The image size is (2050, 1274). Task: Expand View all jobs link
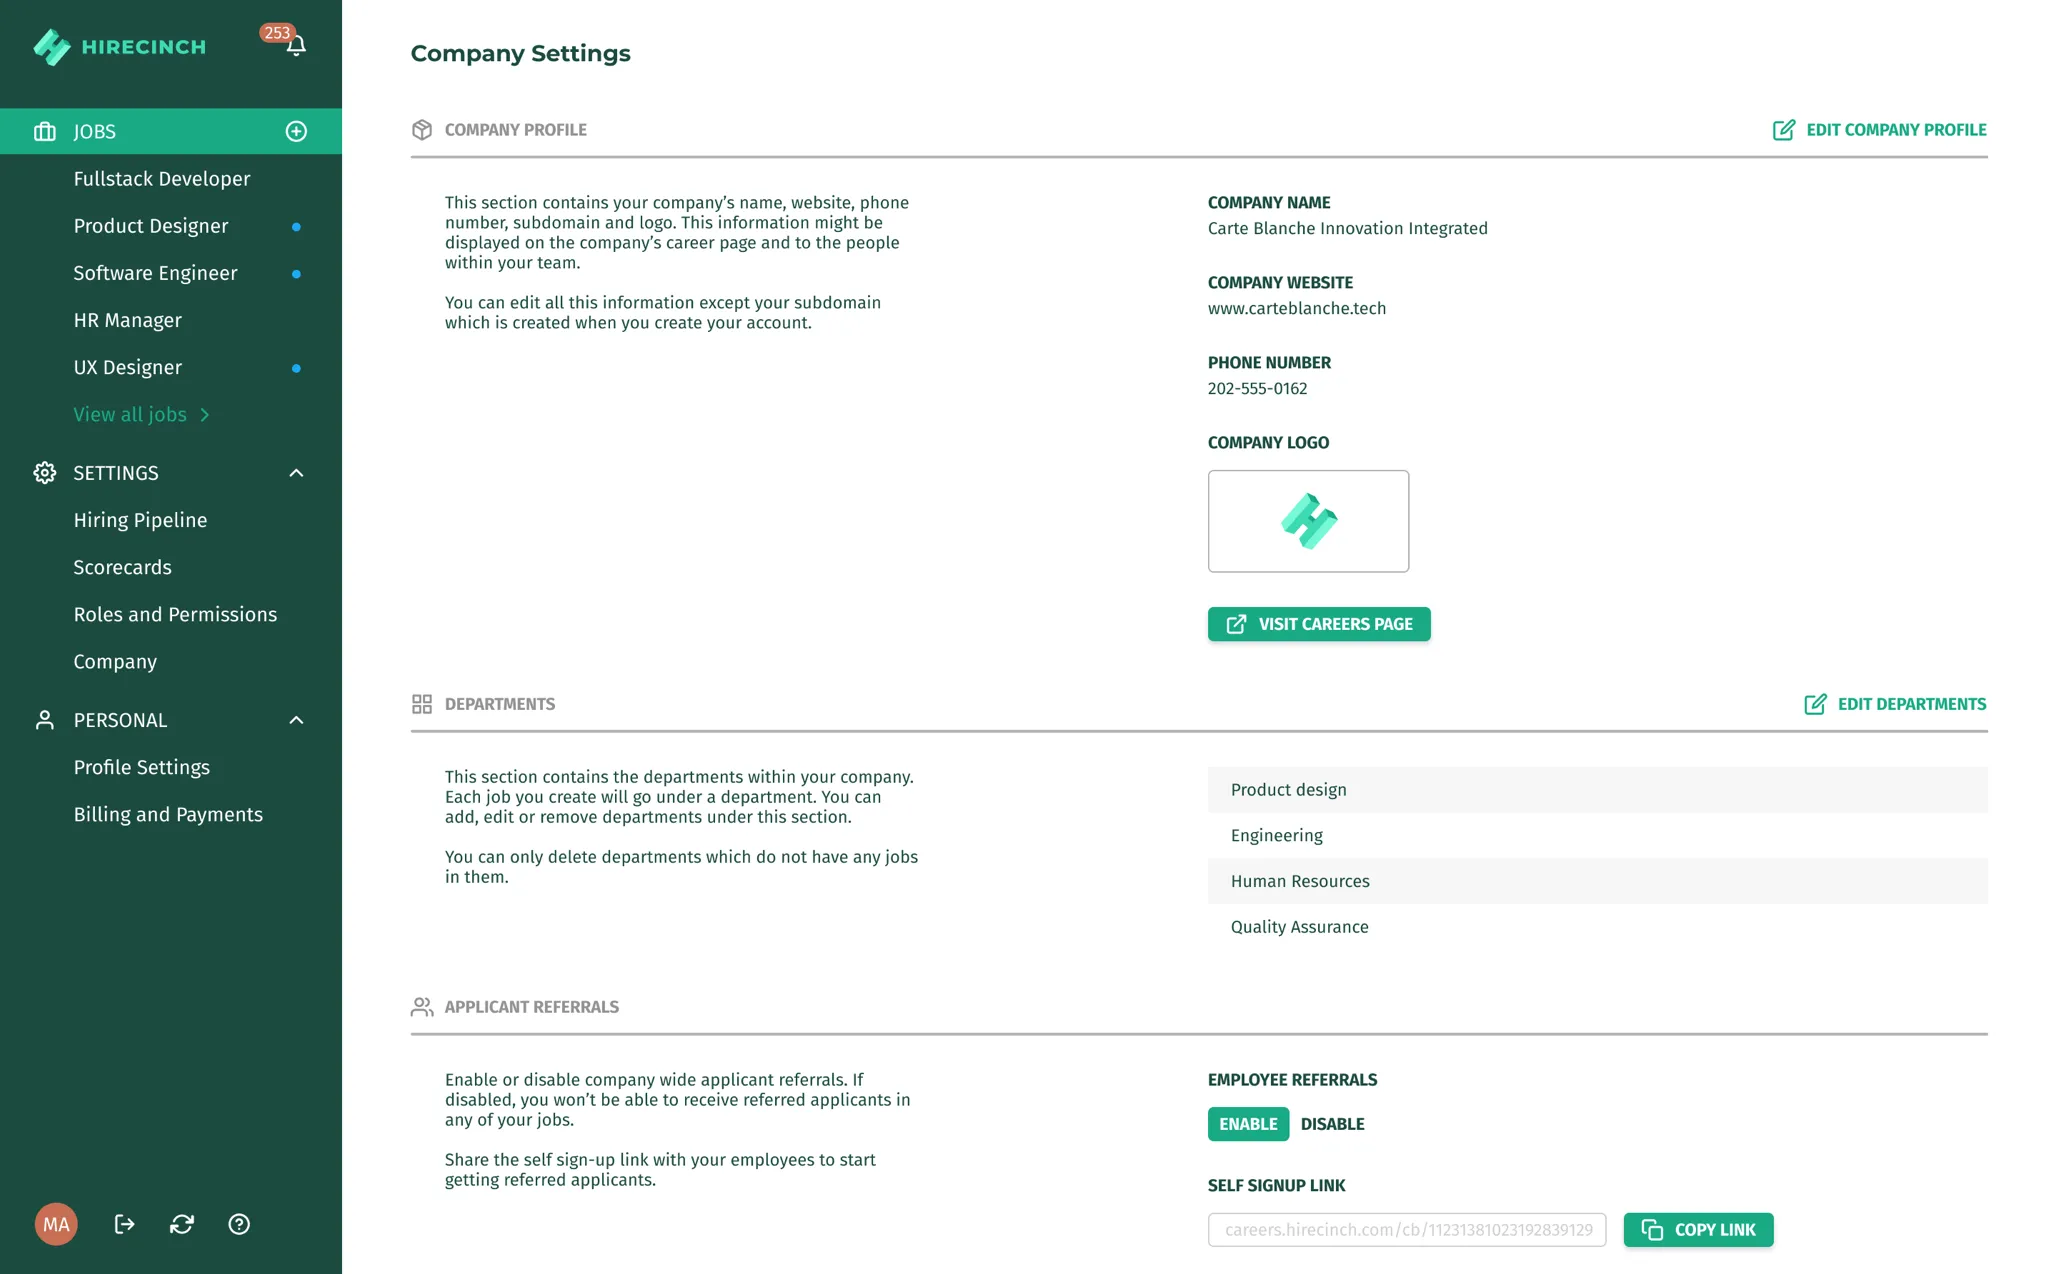[x=141, y=414]
